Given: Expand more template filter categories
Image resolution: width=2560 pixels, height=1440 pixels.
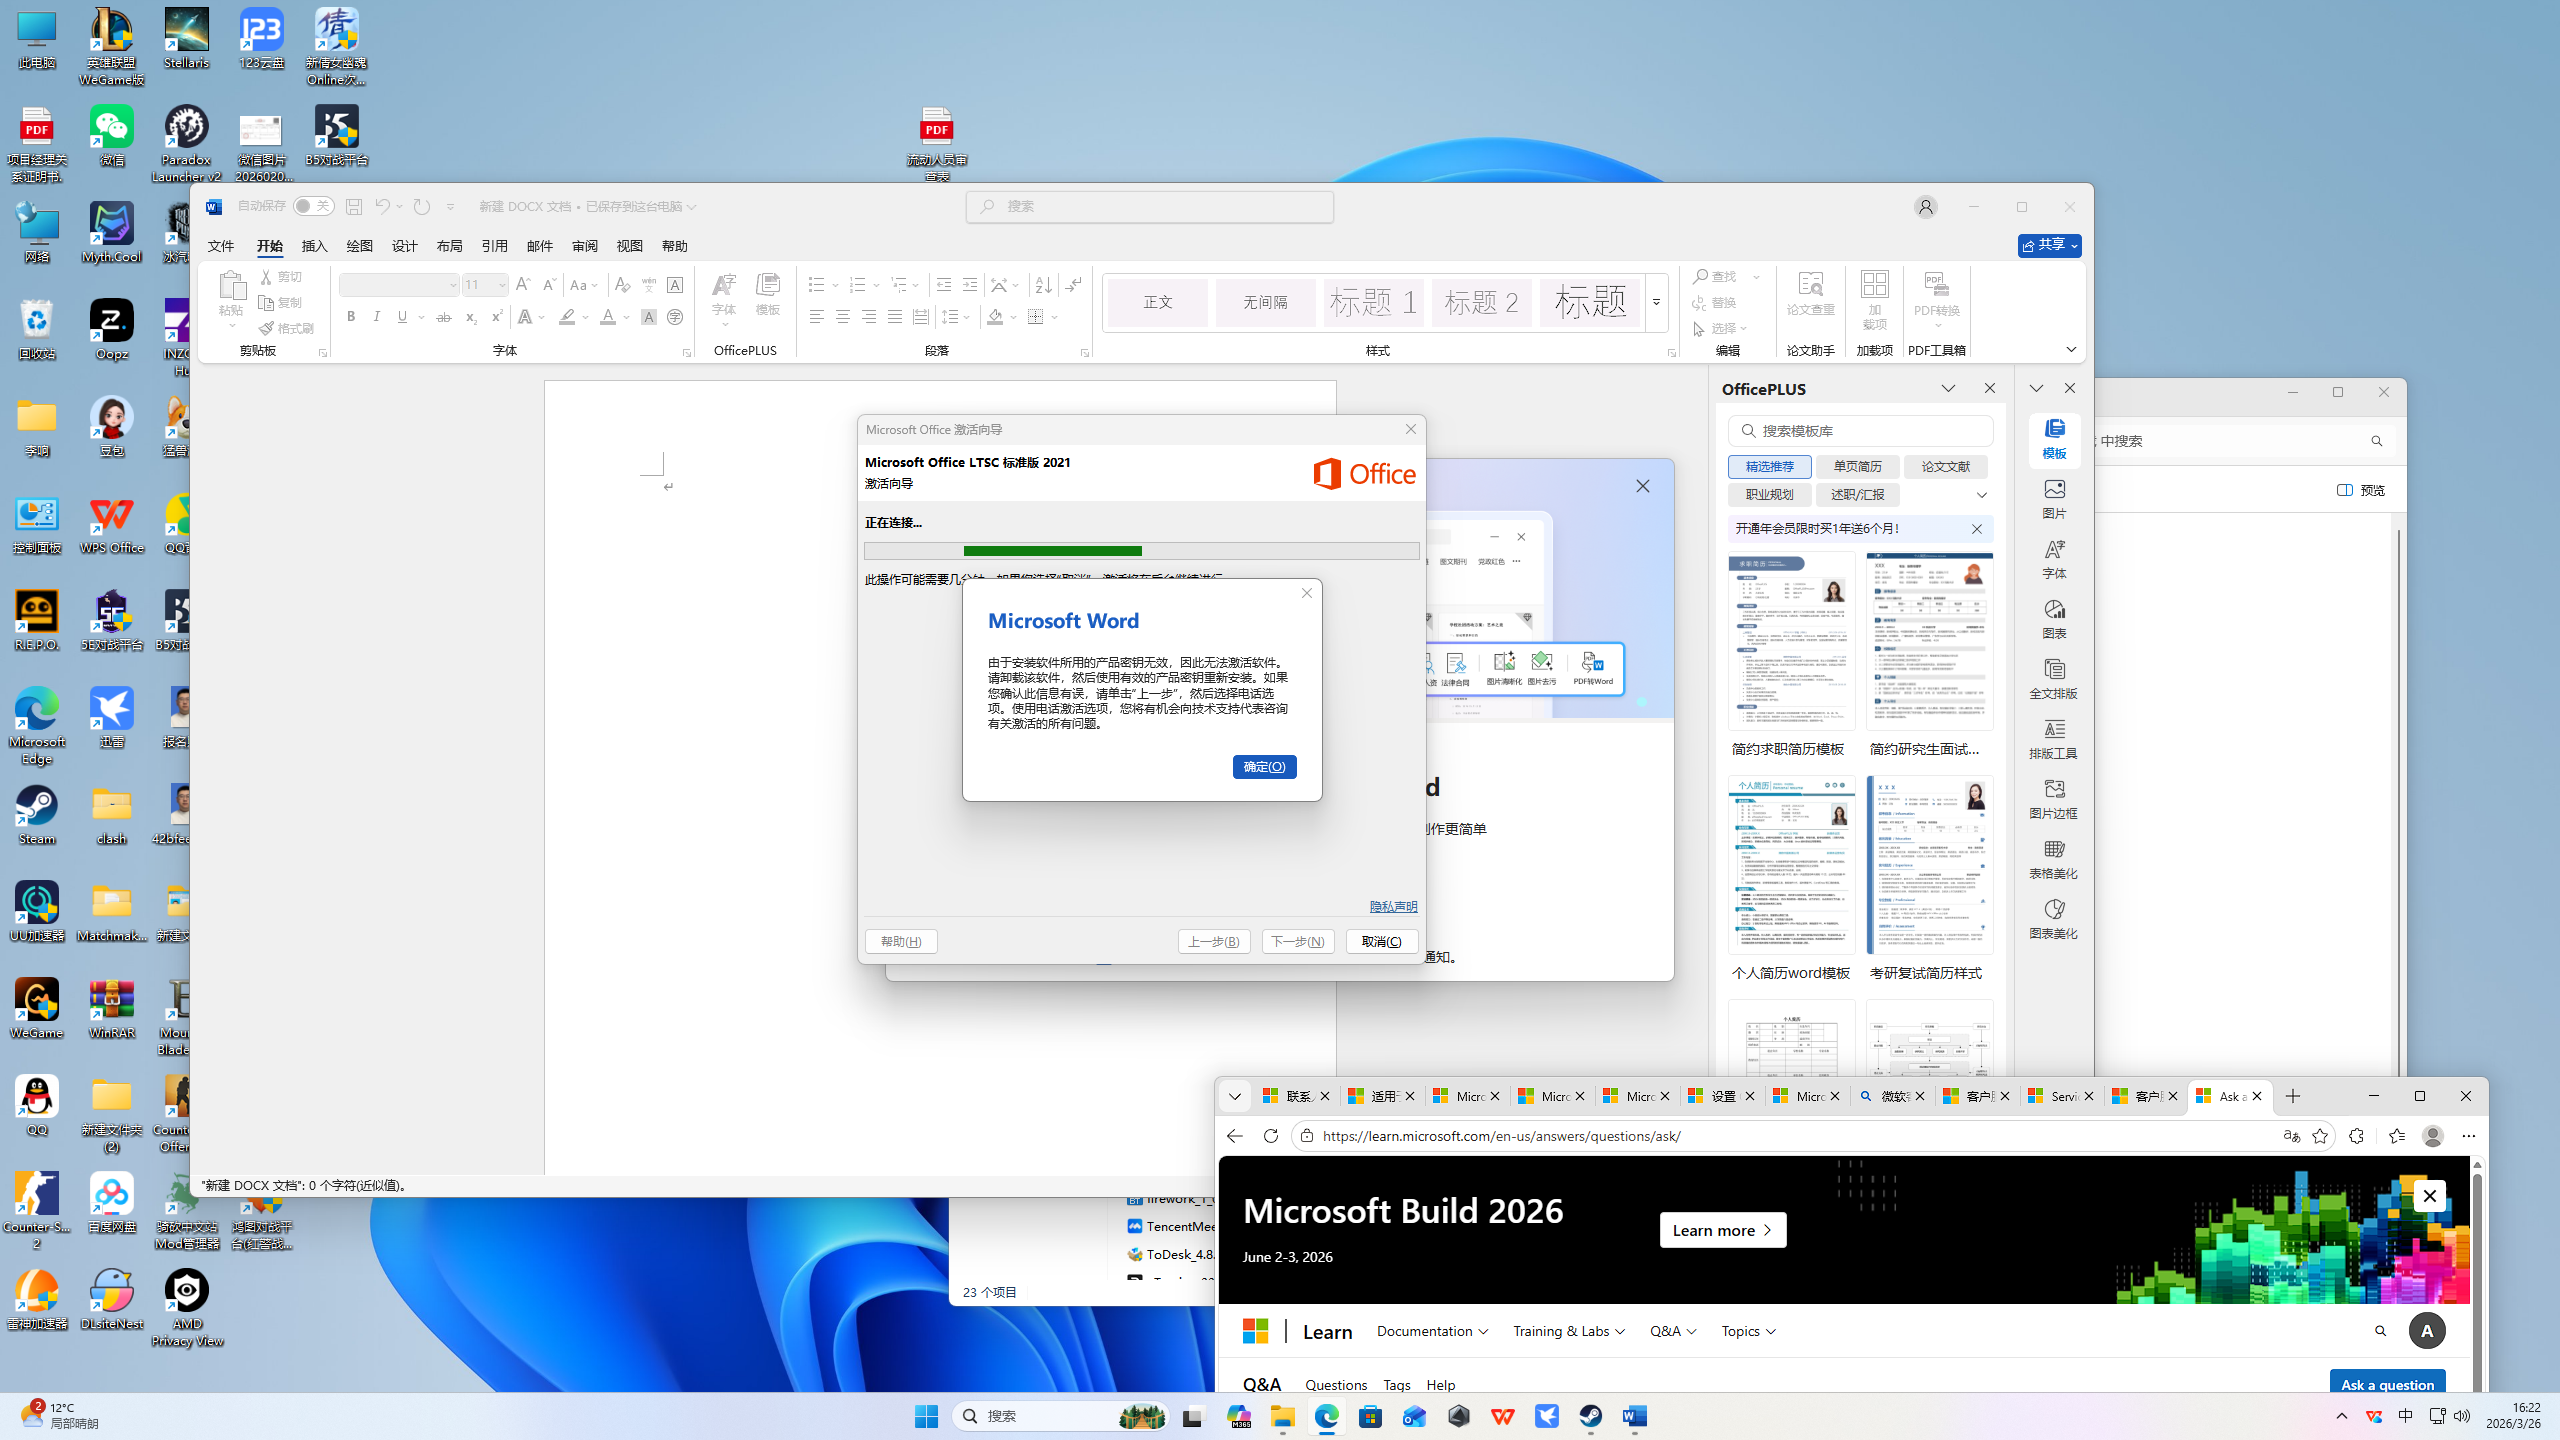Looking at the screenshot, I should coord(1981,495).
